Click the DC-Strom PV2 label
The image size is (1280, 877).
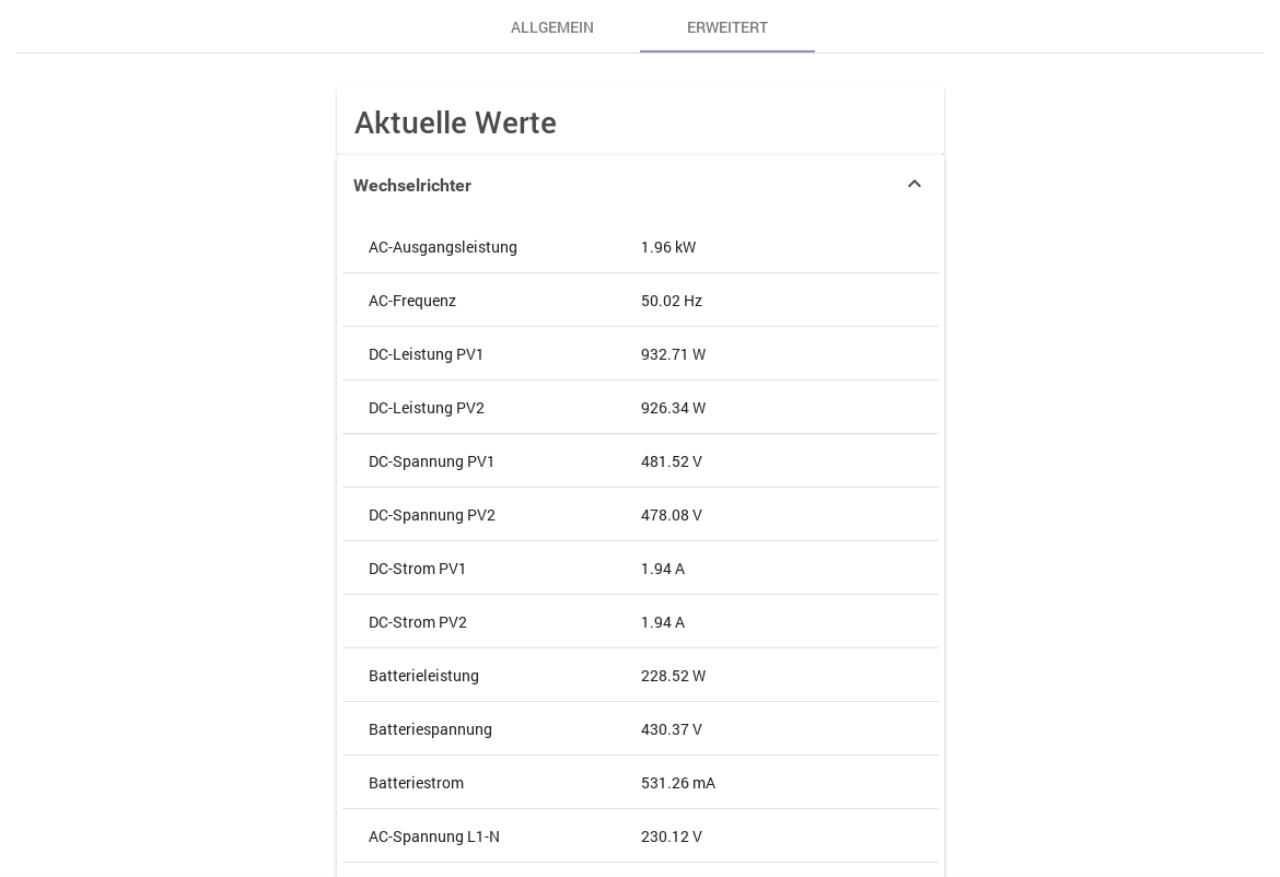click(418, 623)
